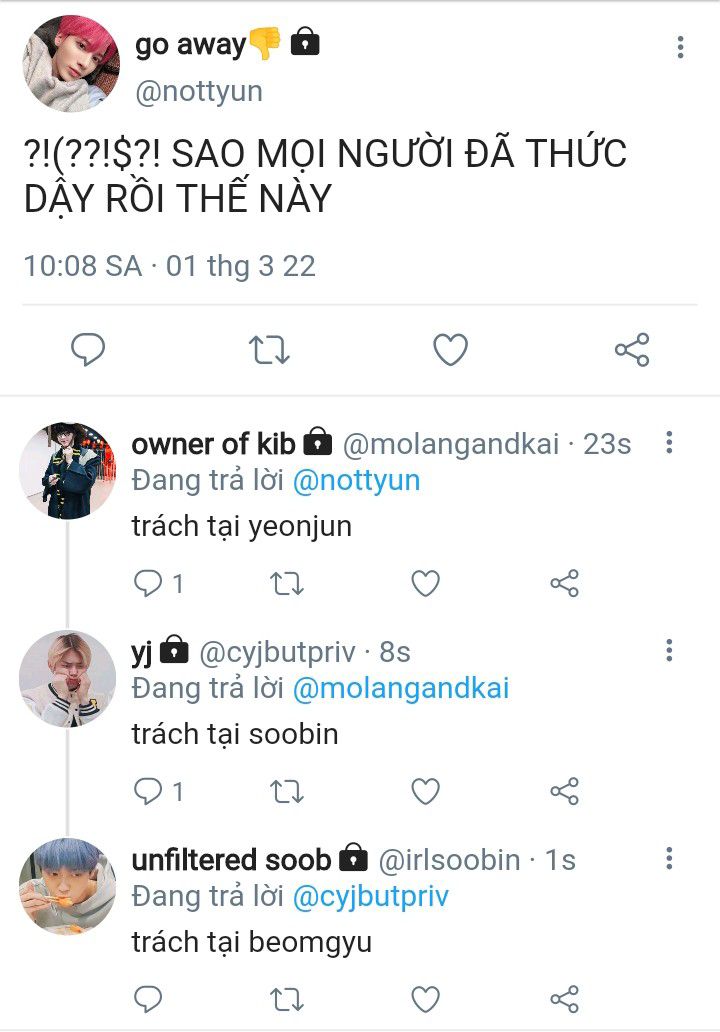The width and height of the screenshot is (720, 1032).
Task: Open the @nottyun mention in first reply
Action: click(x=356, y=481)
